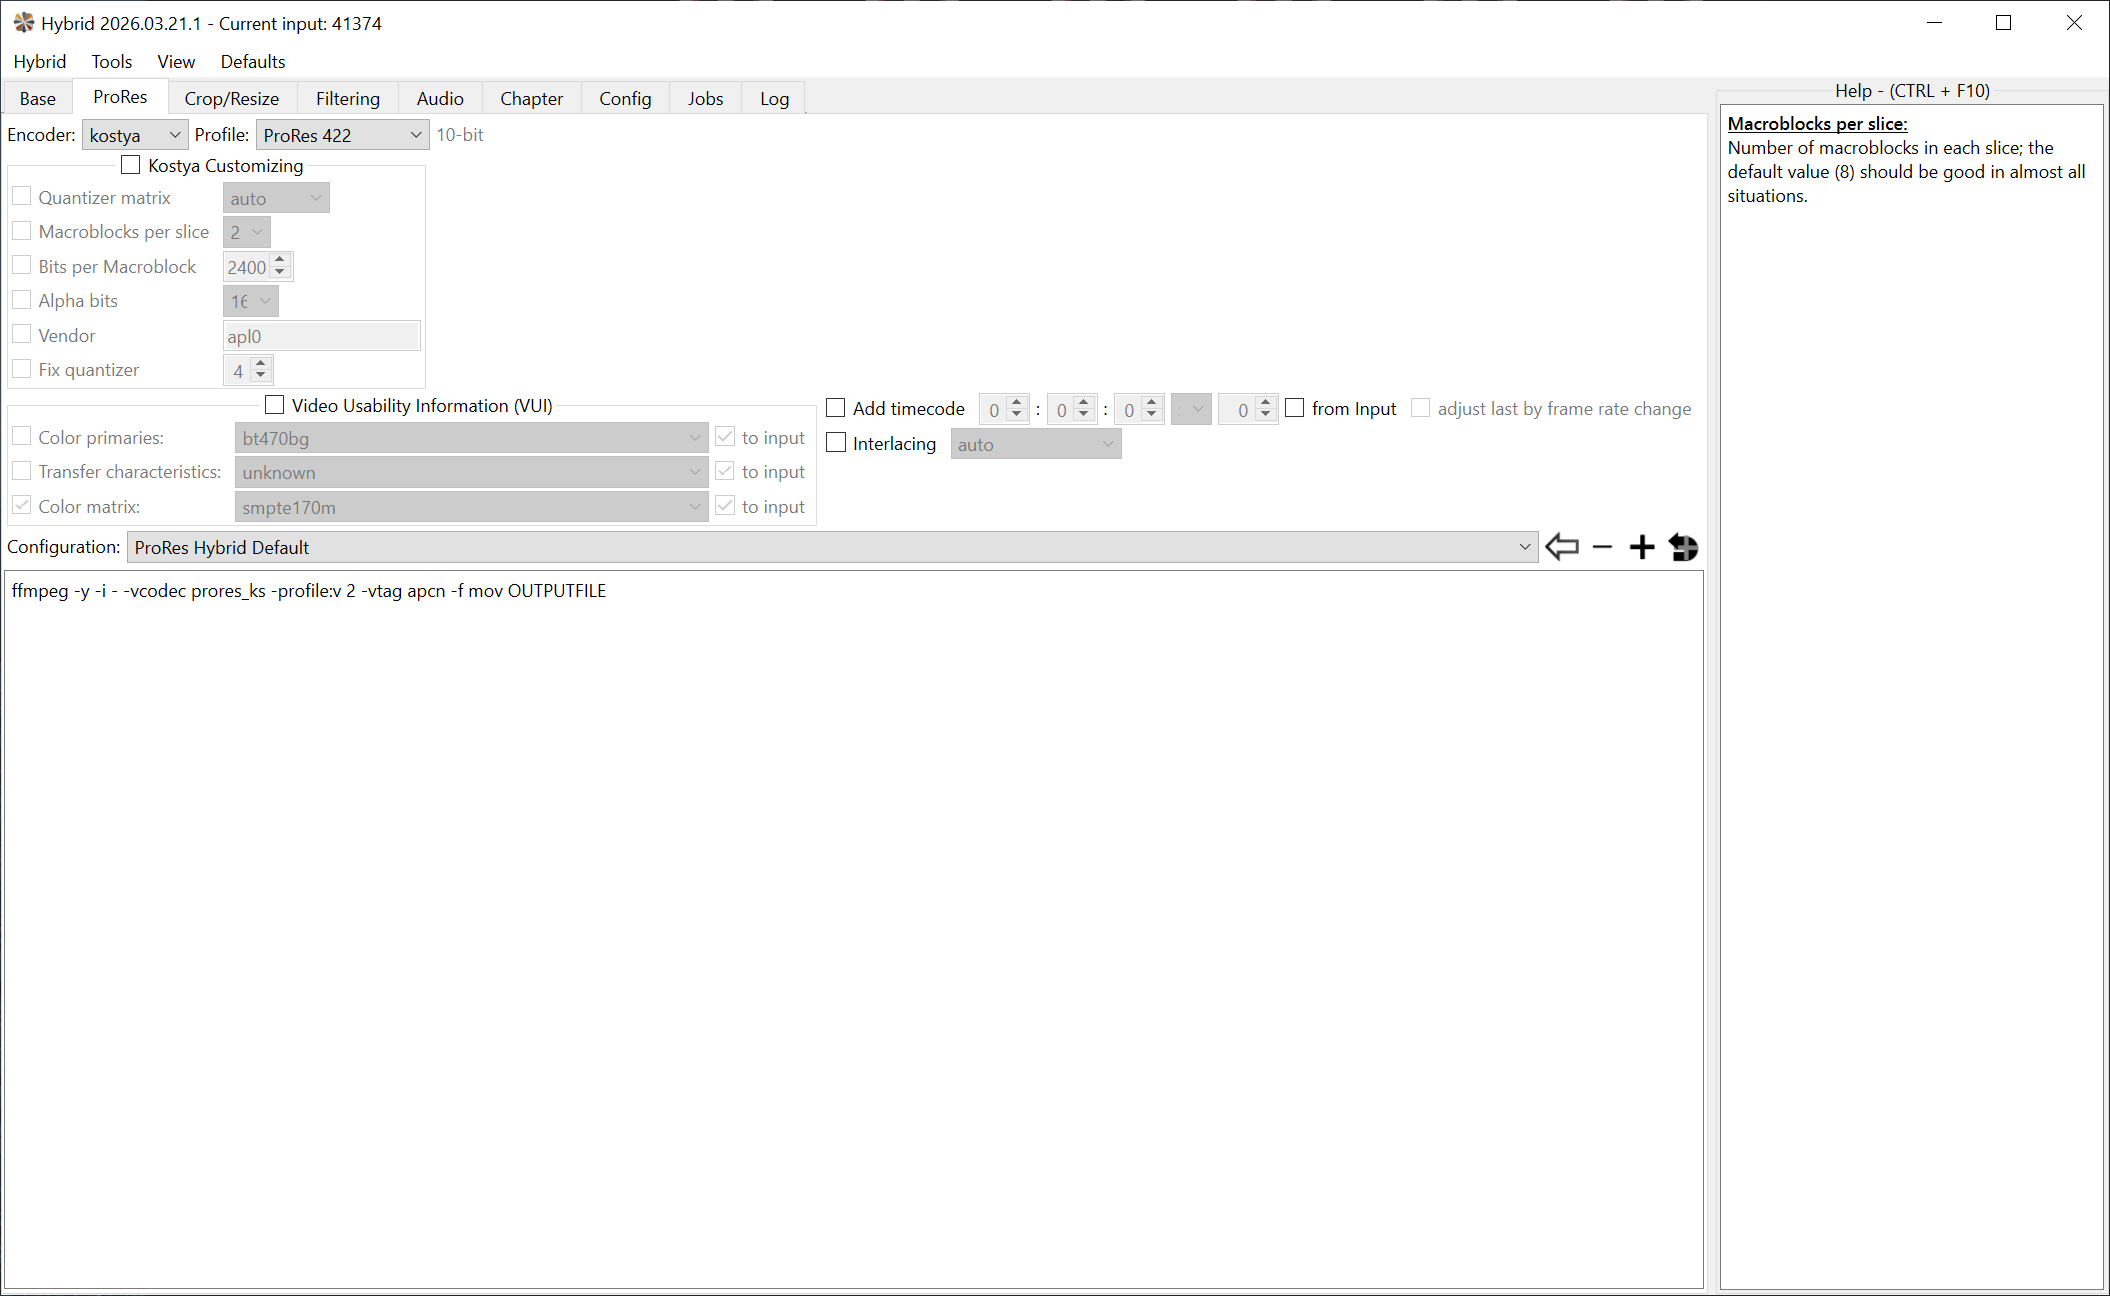The width and height of the screenshot is (2110, 1296).
Task: Click the minus icon to remove the configuration
Action: coord(1602,547)
